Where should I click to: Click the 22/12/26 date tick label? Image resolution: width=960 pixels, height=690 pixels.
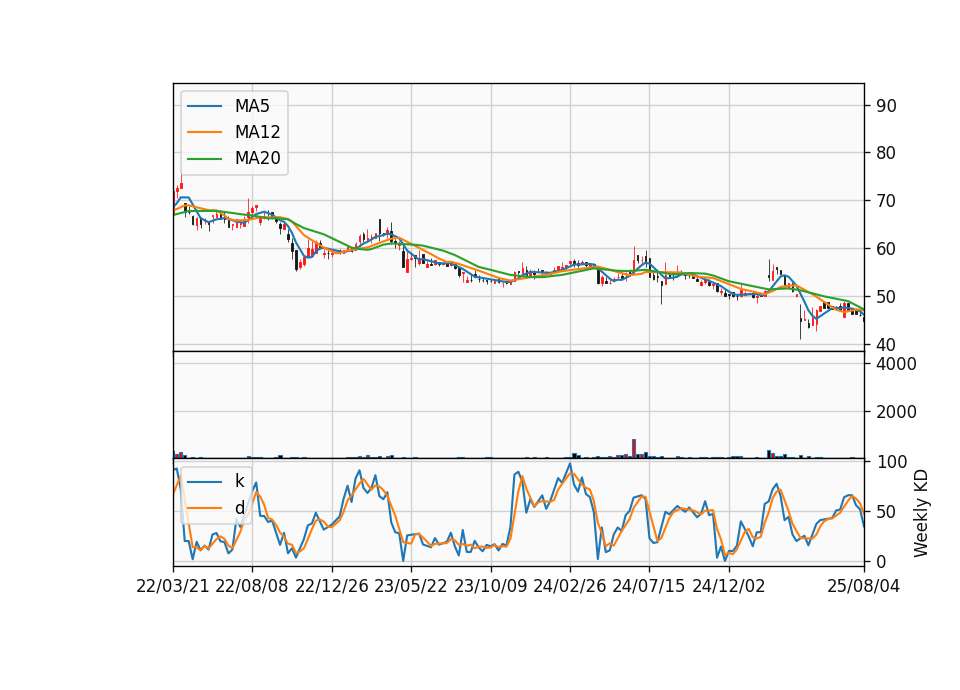pyautogui.click(x=332, y=586)
